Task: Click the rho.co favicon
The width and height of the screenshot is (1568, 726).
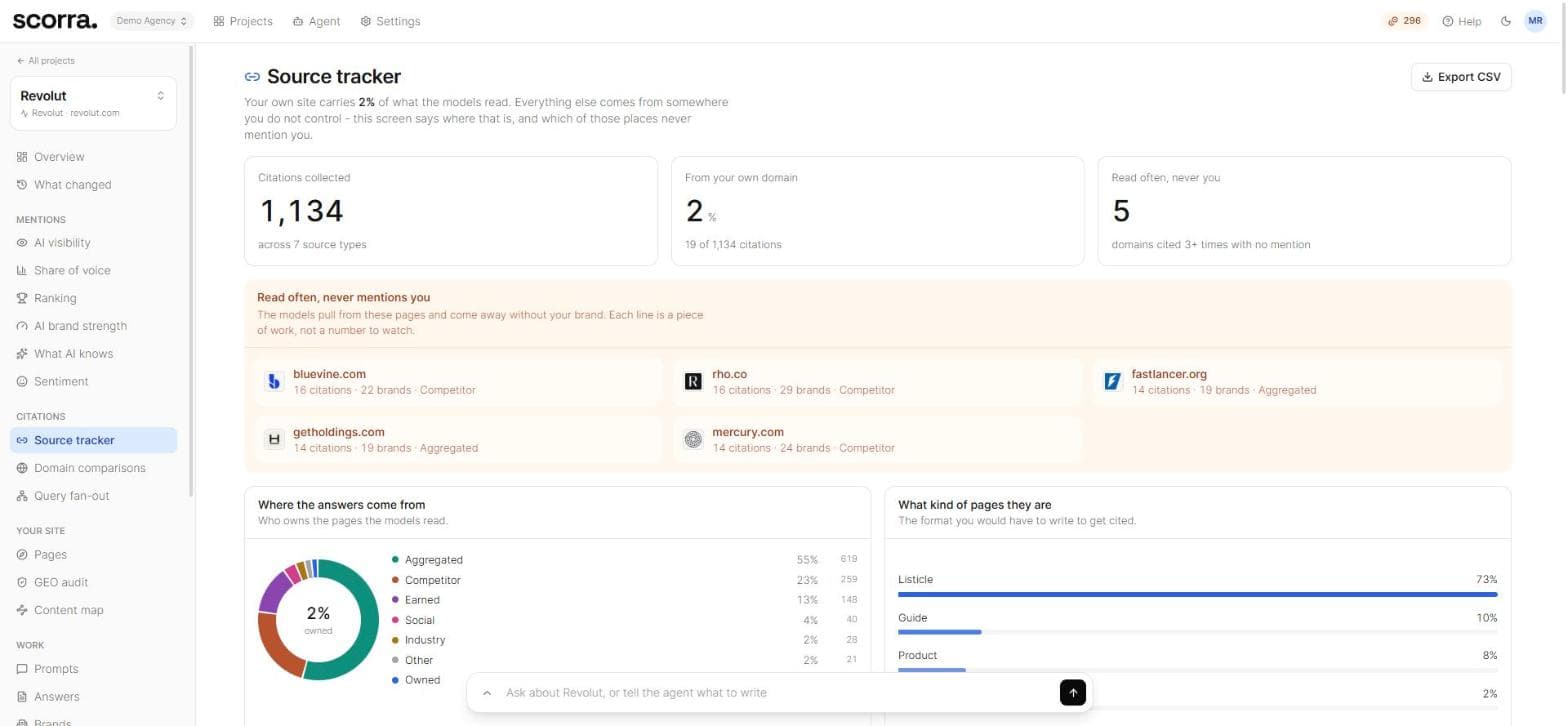Action: coord(693,381)
